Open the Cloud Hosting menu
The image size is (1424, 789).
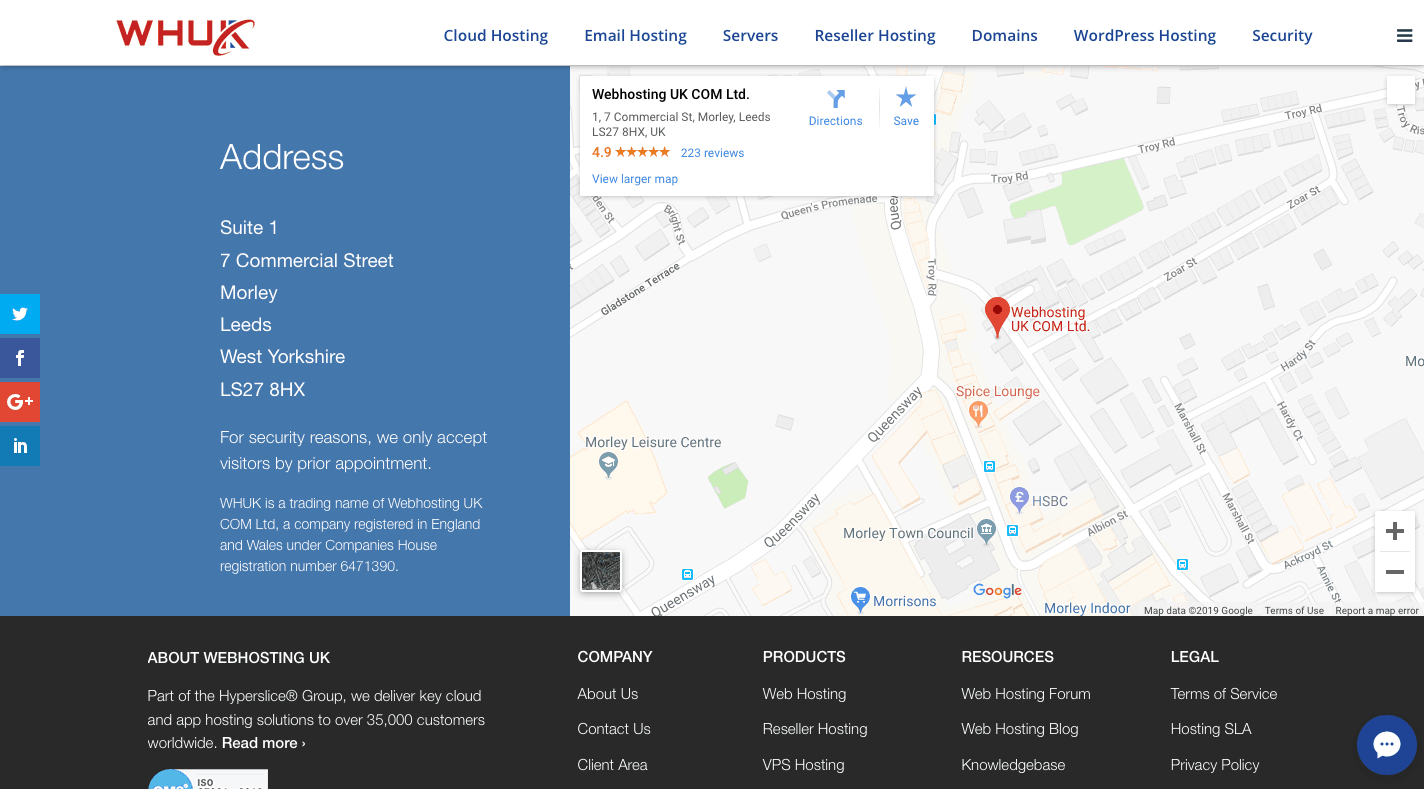pos(496,36)
